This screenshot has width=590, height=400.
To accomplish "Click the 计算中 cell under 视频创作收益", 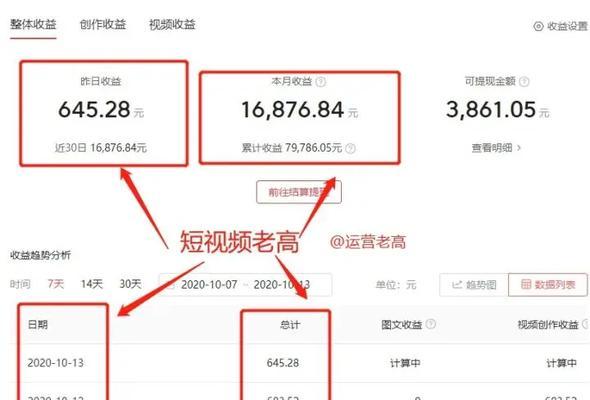I will (561, 363).
